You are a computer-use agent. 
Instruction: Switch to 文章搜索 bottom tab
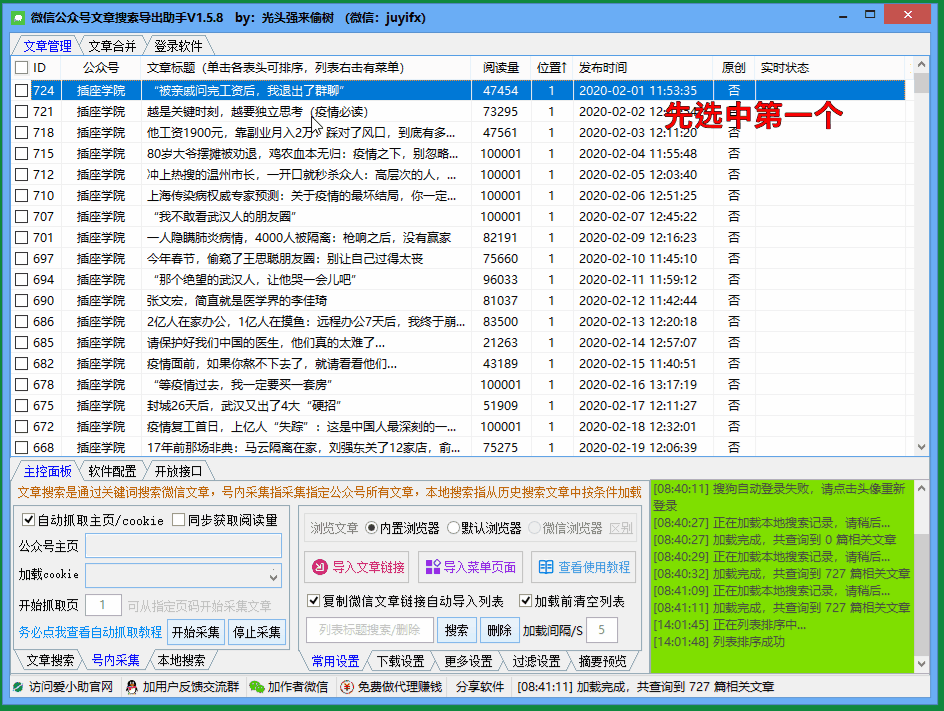pyautogui.click(x=51, y=660)
